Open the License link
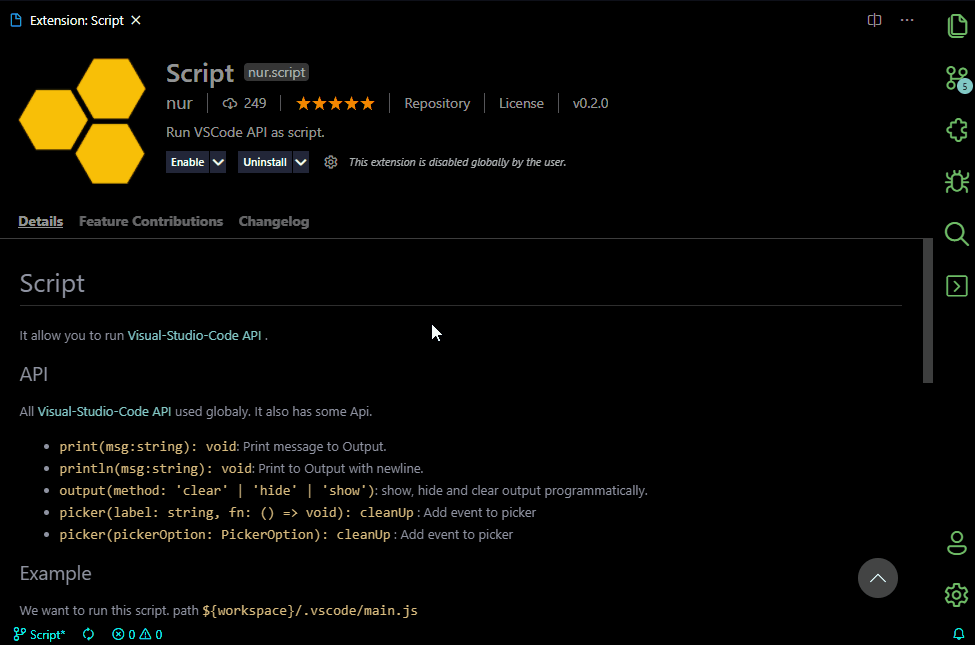This screenshot has height=645, width=975. [521, 103]
